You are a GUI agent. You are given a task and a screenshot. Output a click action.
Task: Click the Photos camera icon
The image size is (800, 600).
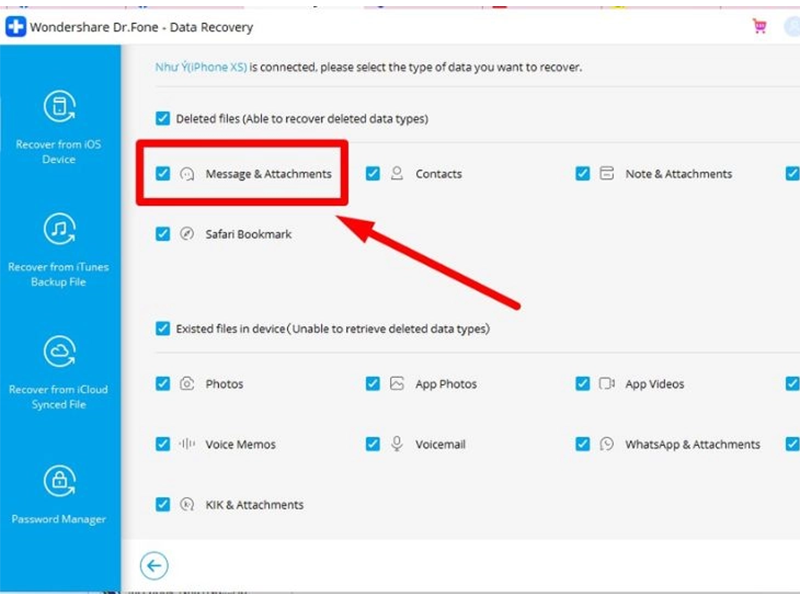[187, 384]
